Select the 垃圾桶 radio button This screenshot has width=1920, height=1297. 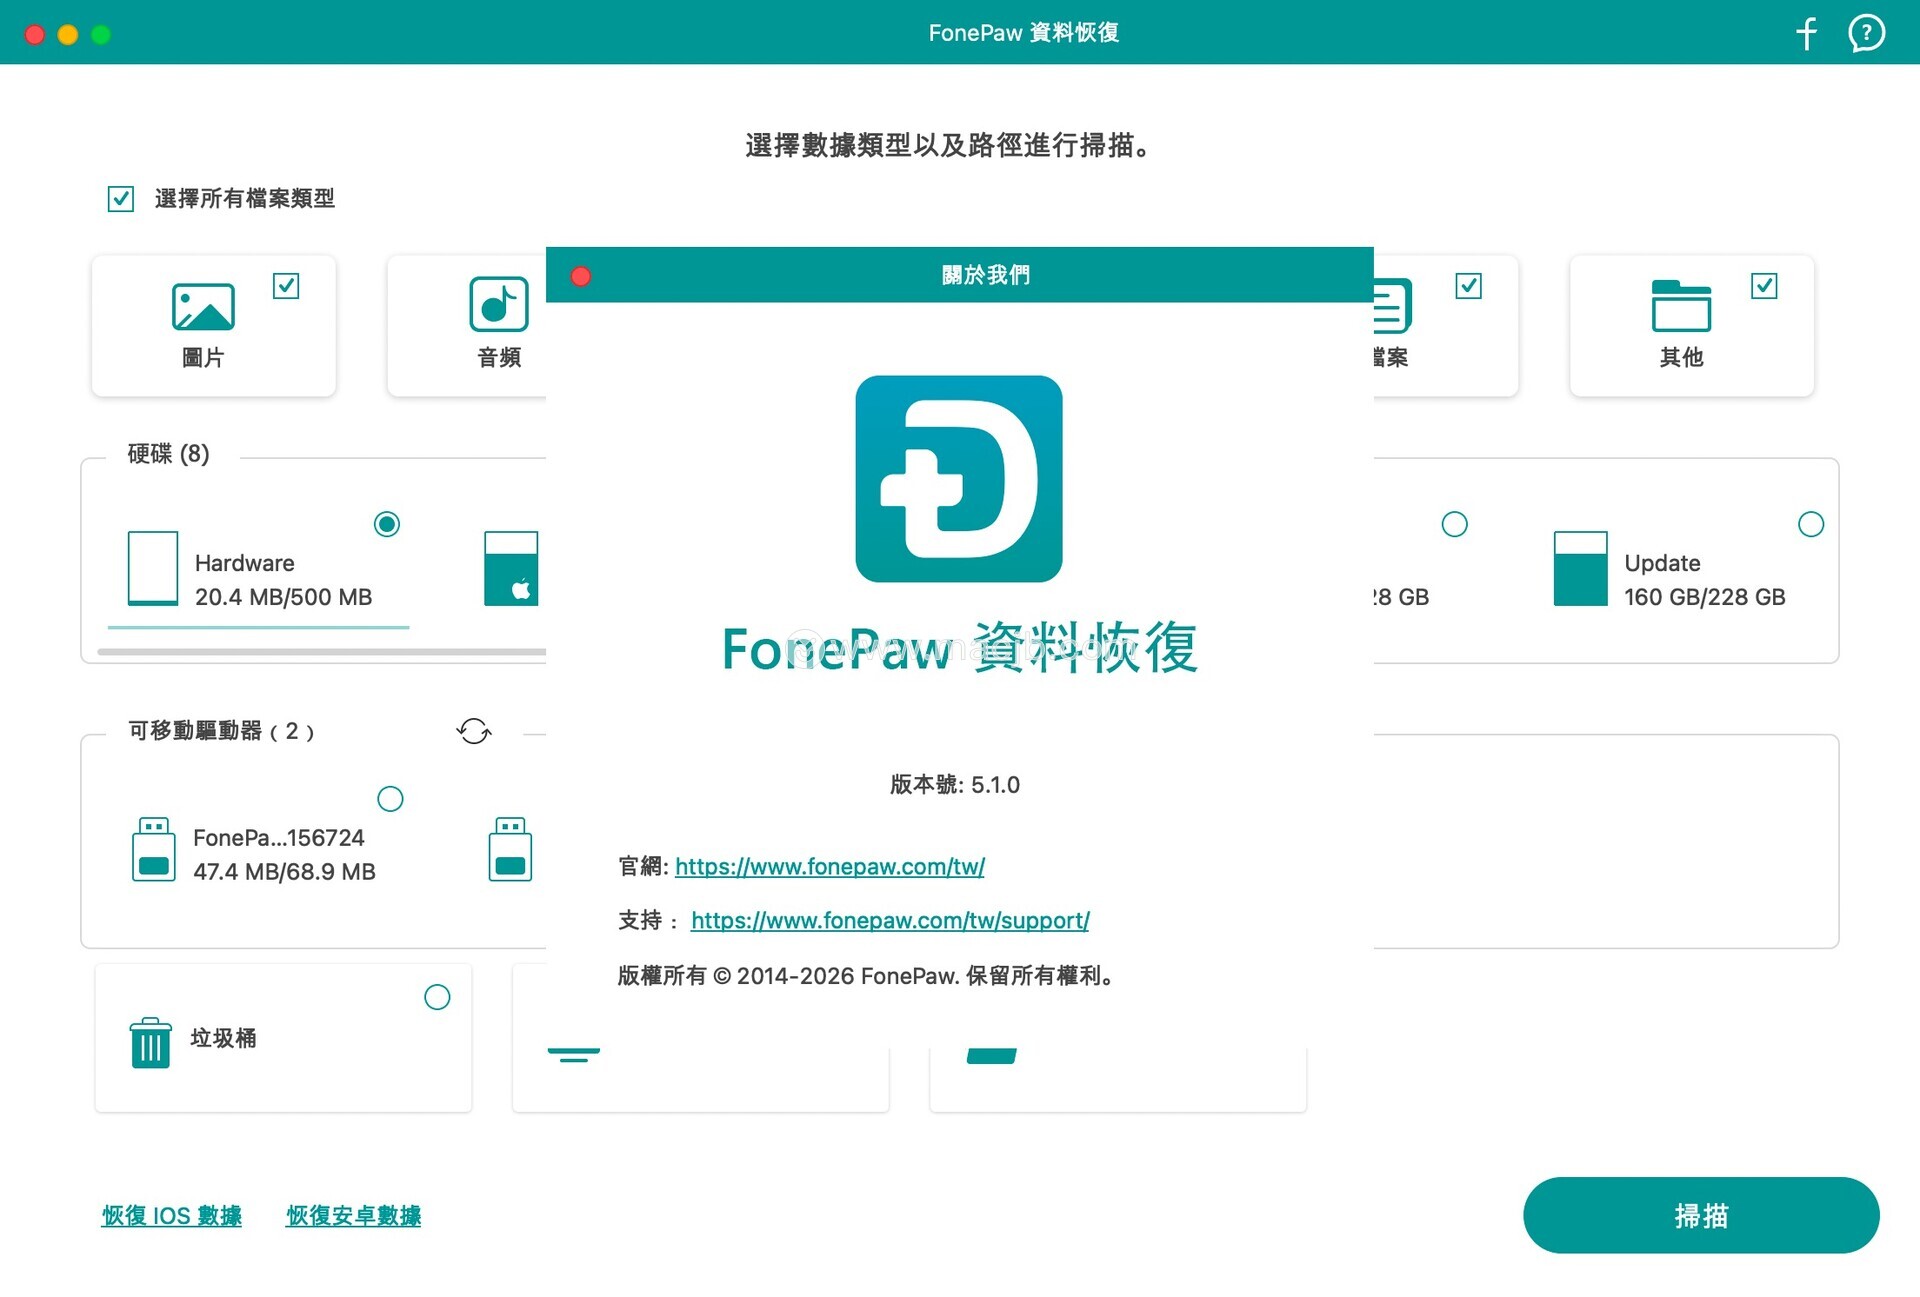[437, 997]
